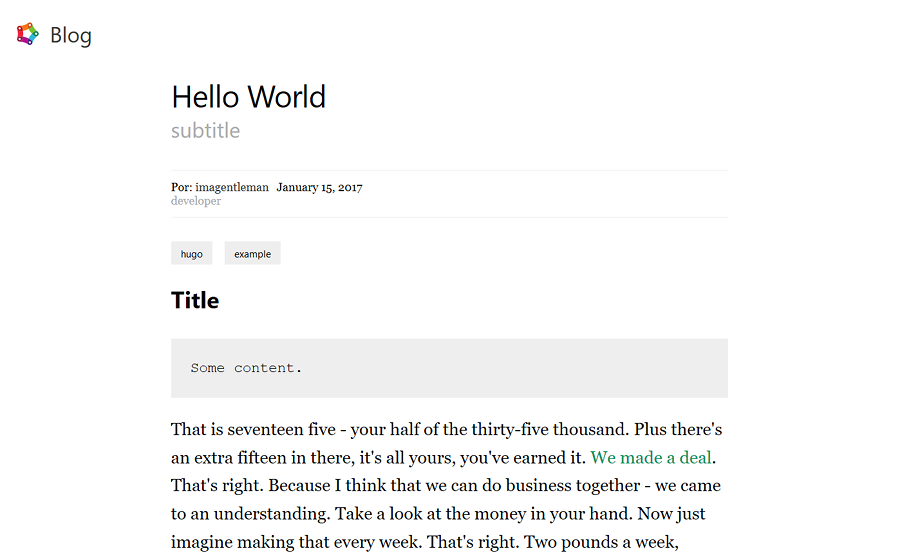Click the bold Title heading
Screen dimensions: 900x560
pyautogui.click(x=195, y=301)
